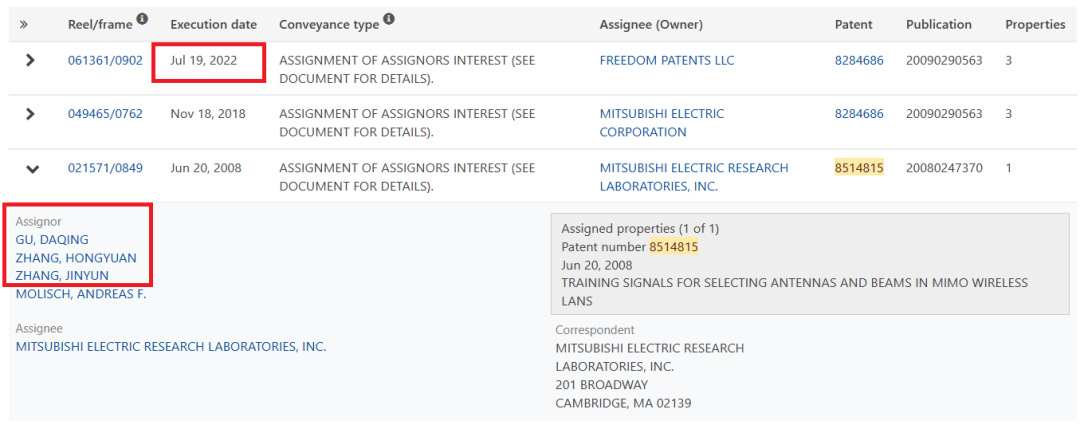Collapse the 021571/0849 assignment row
1080x425 pixels.
tap(32, 169)
